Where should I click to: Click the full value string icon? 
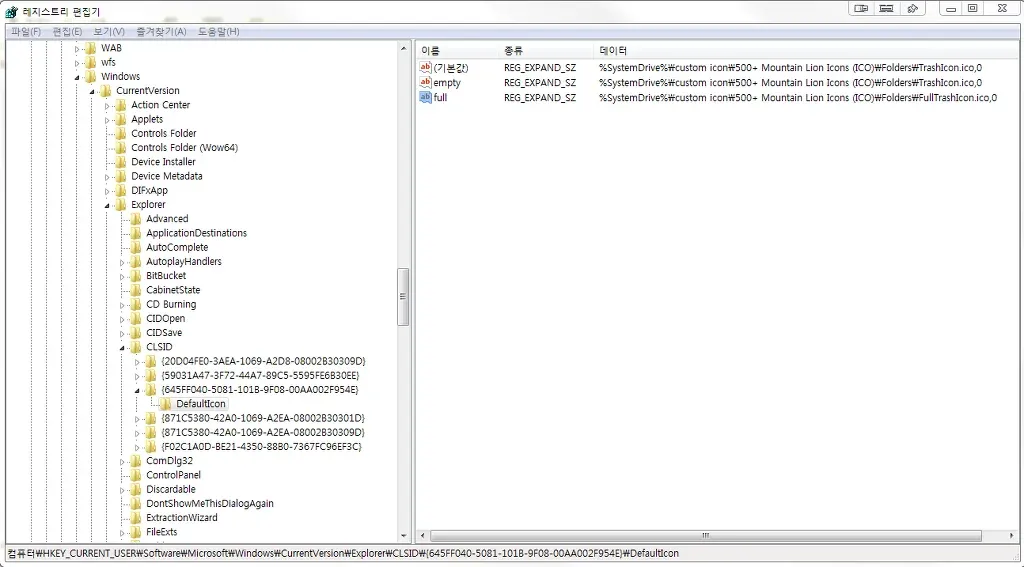pos(425,97)
